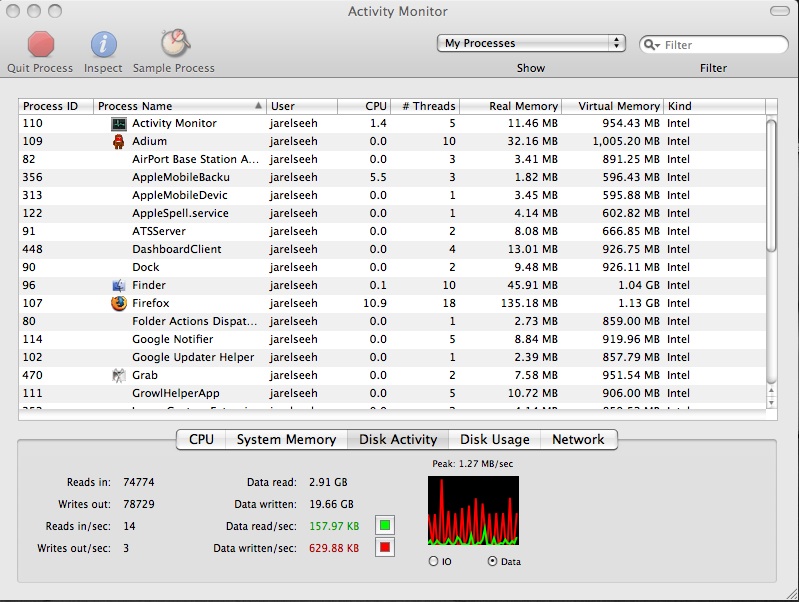Sort by Real Memory column header
Screen dimensions: 799x602
tap(511, 106)
